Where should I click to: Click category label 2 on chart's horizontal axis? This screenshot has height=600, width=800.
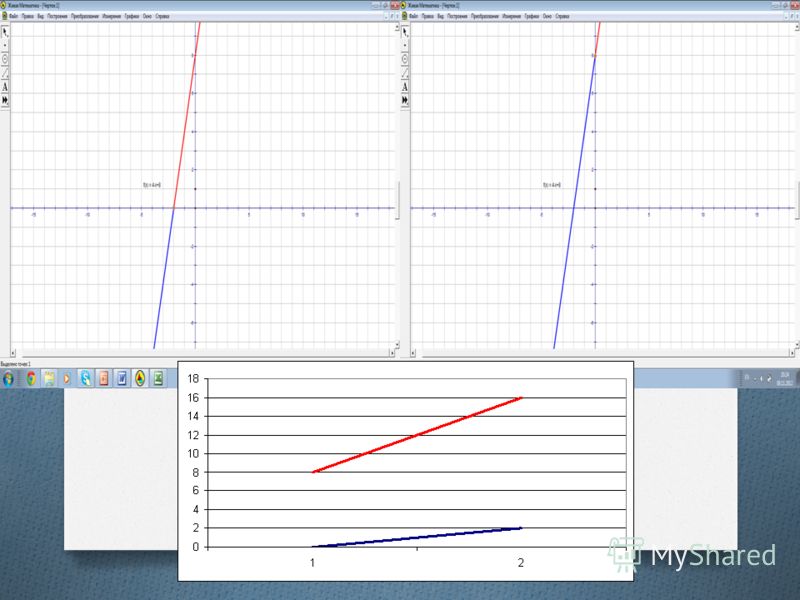click(521, 563)
